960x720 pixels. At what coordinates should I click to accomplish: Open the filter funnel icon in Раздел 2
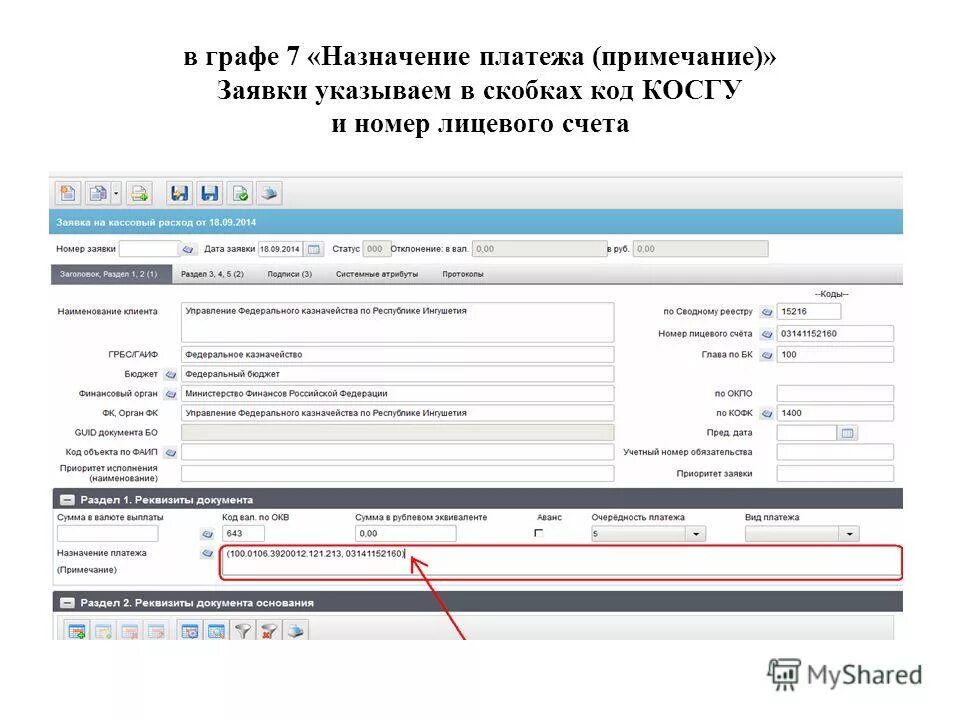click(x=244, y=630)
